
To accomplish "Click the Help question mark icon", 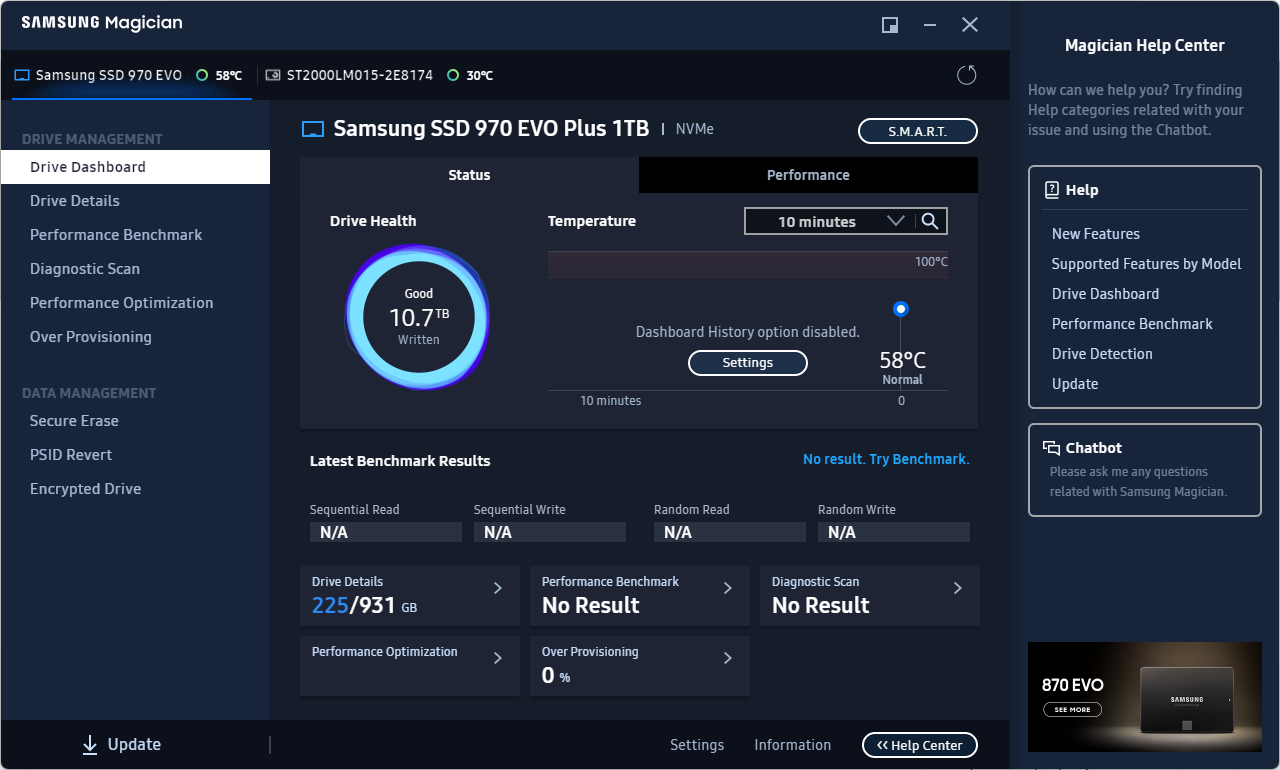I will pos(1054,189).
